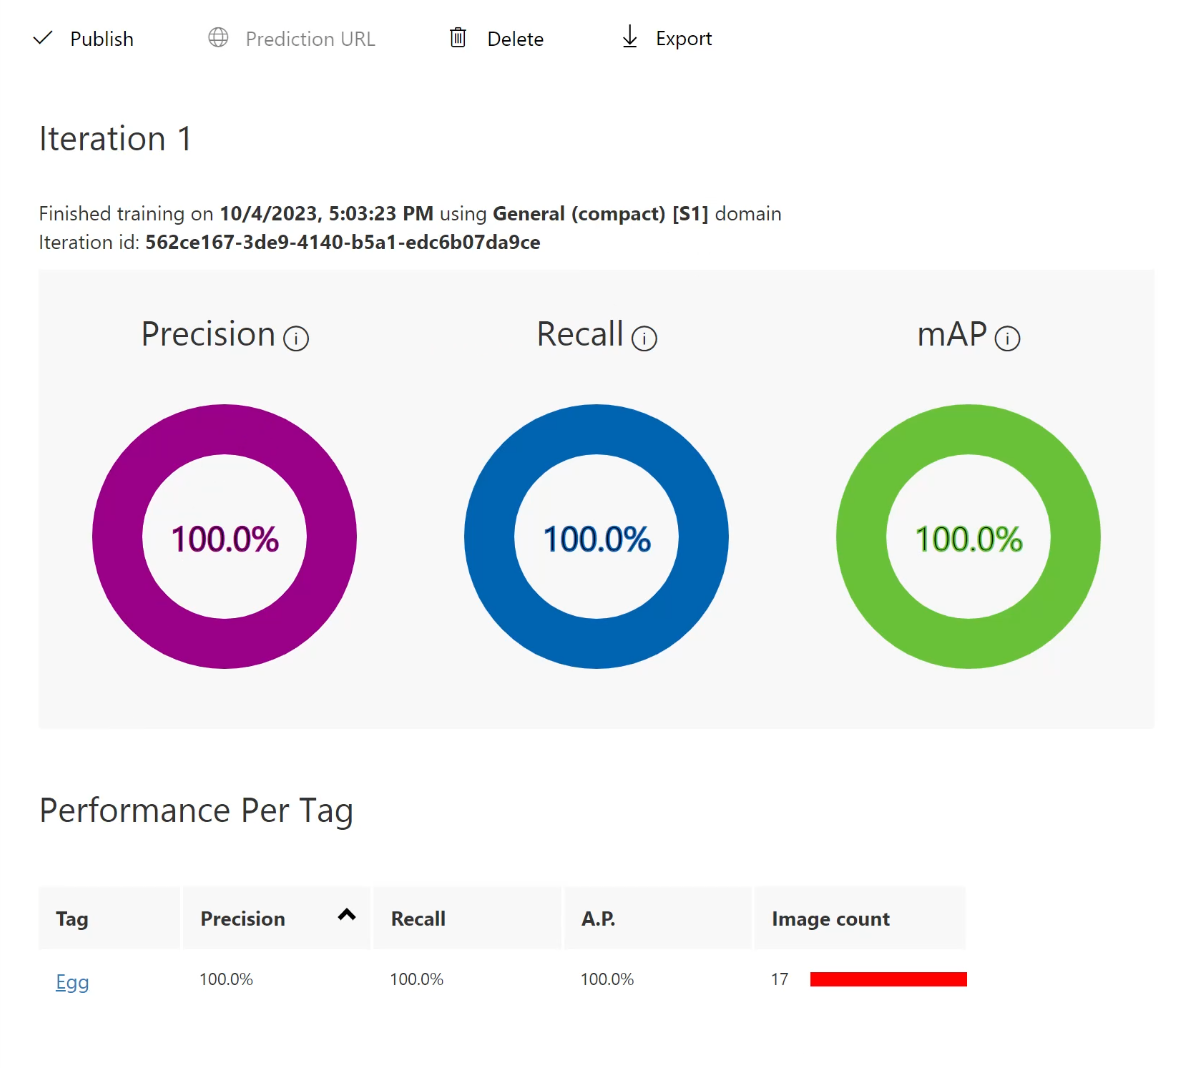1193x1068 pixels.
Task: Click the Delete trash can icon
Action: (x=458, y=38)
